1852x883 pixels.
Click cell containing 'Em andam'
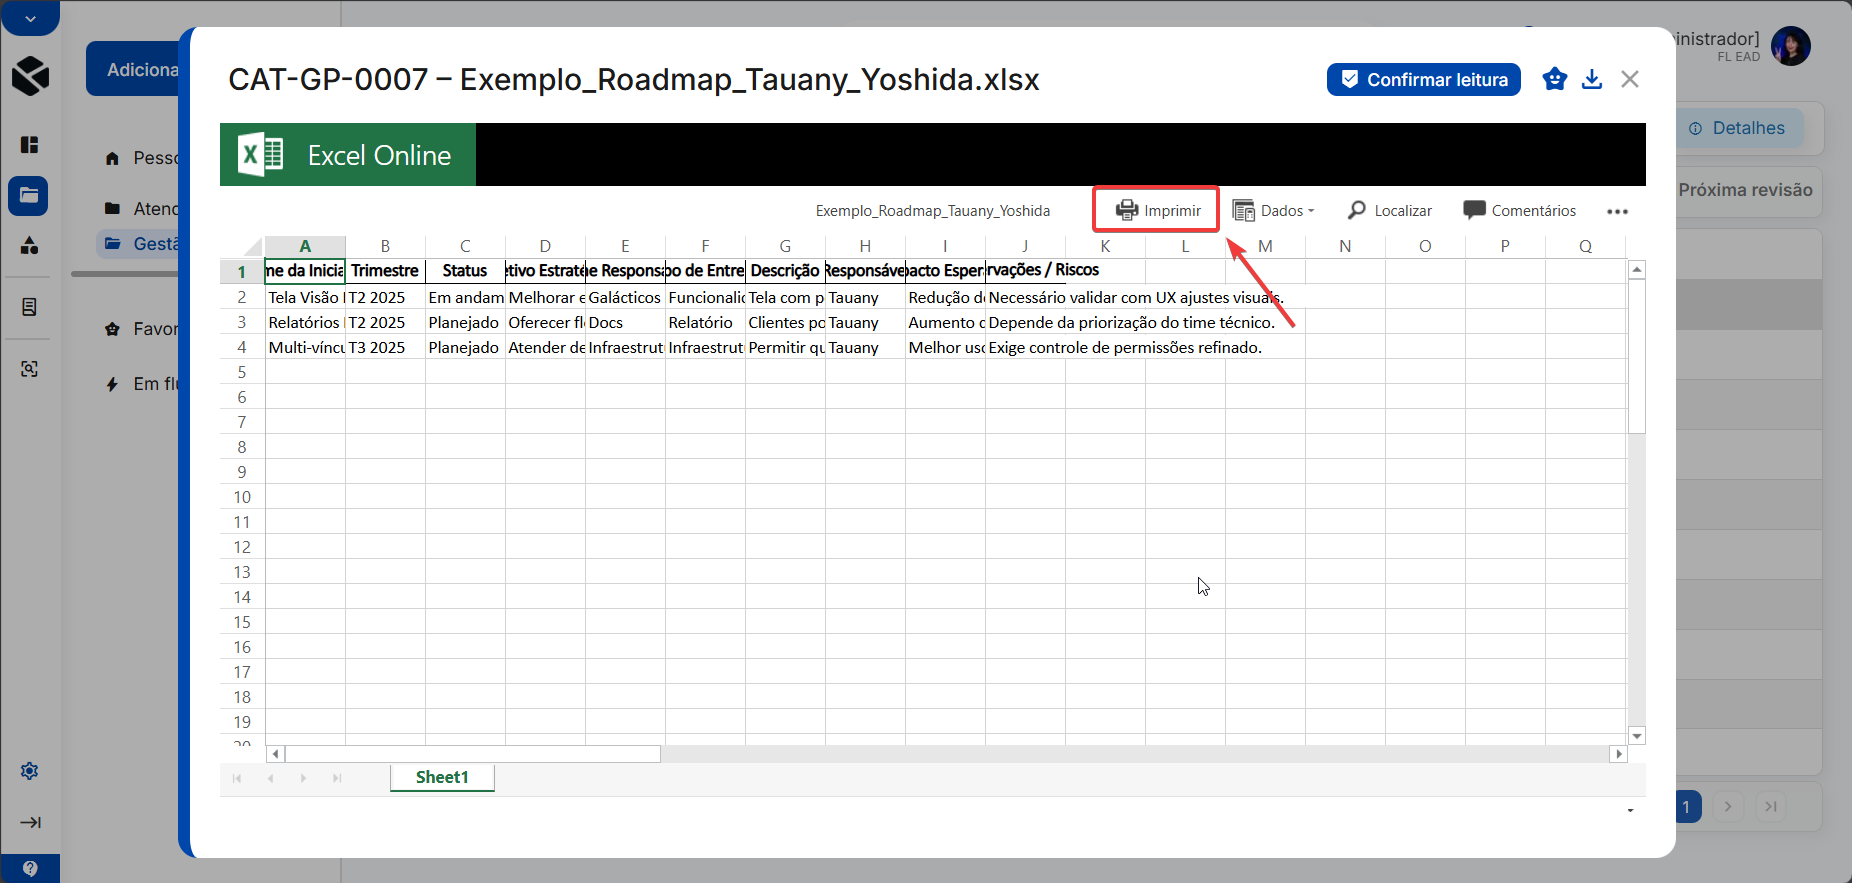click(465, 297)
